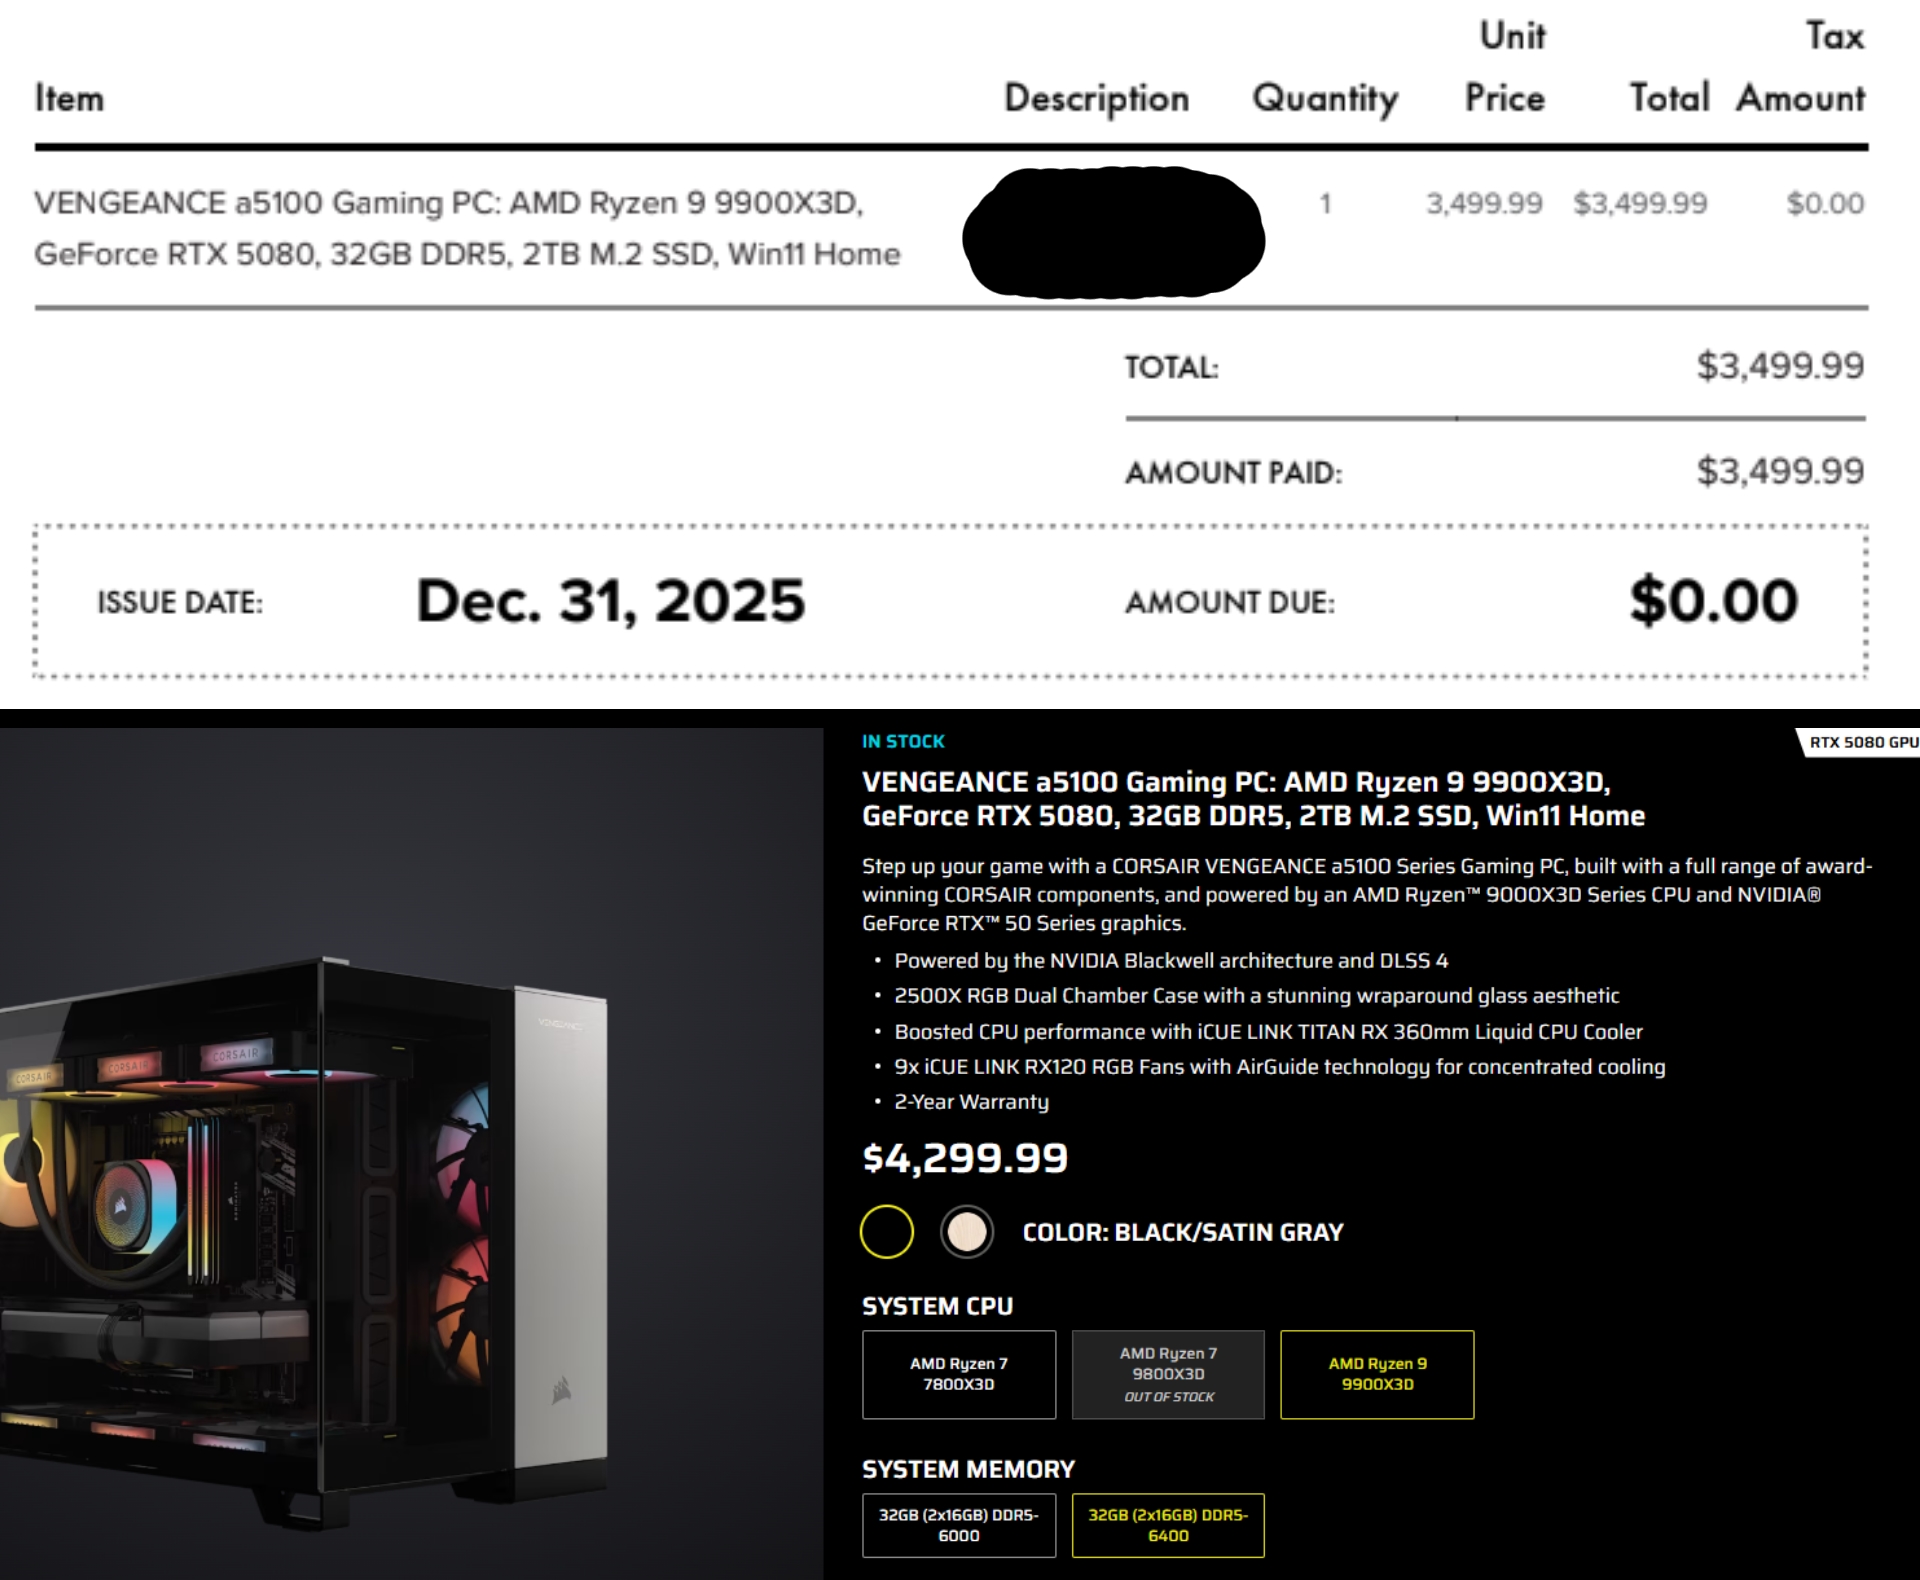
Task: Click the Quantity column header
Action: pos(1326,98)
